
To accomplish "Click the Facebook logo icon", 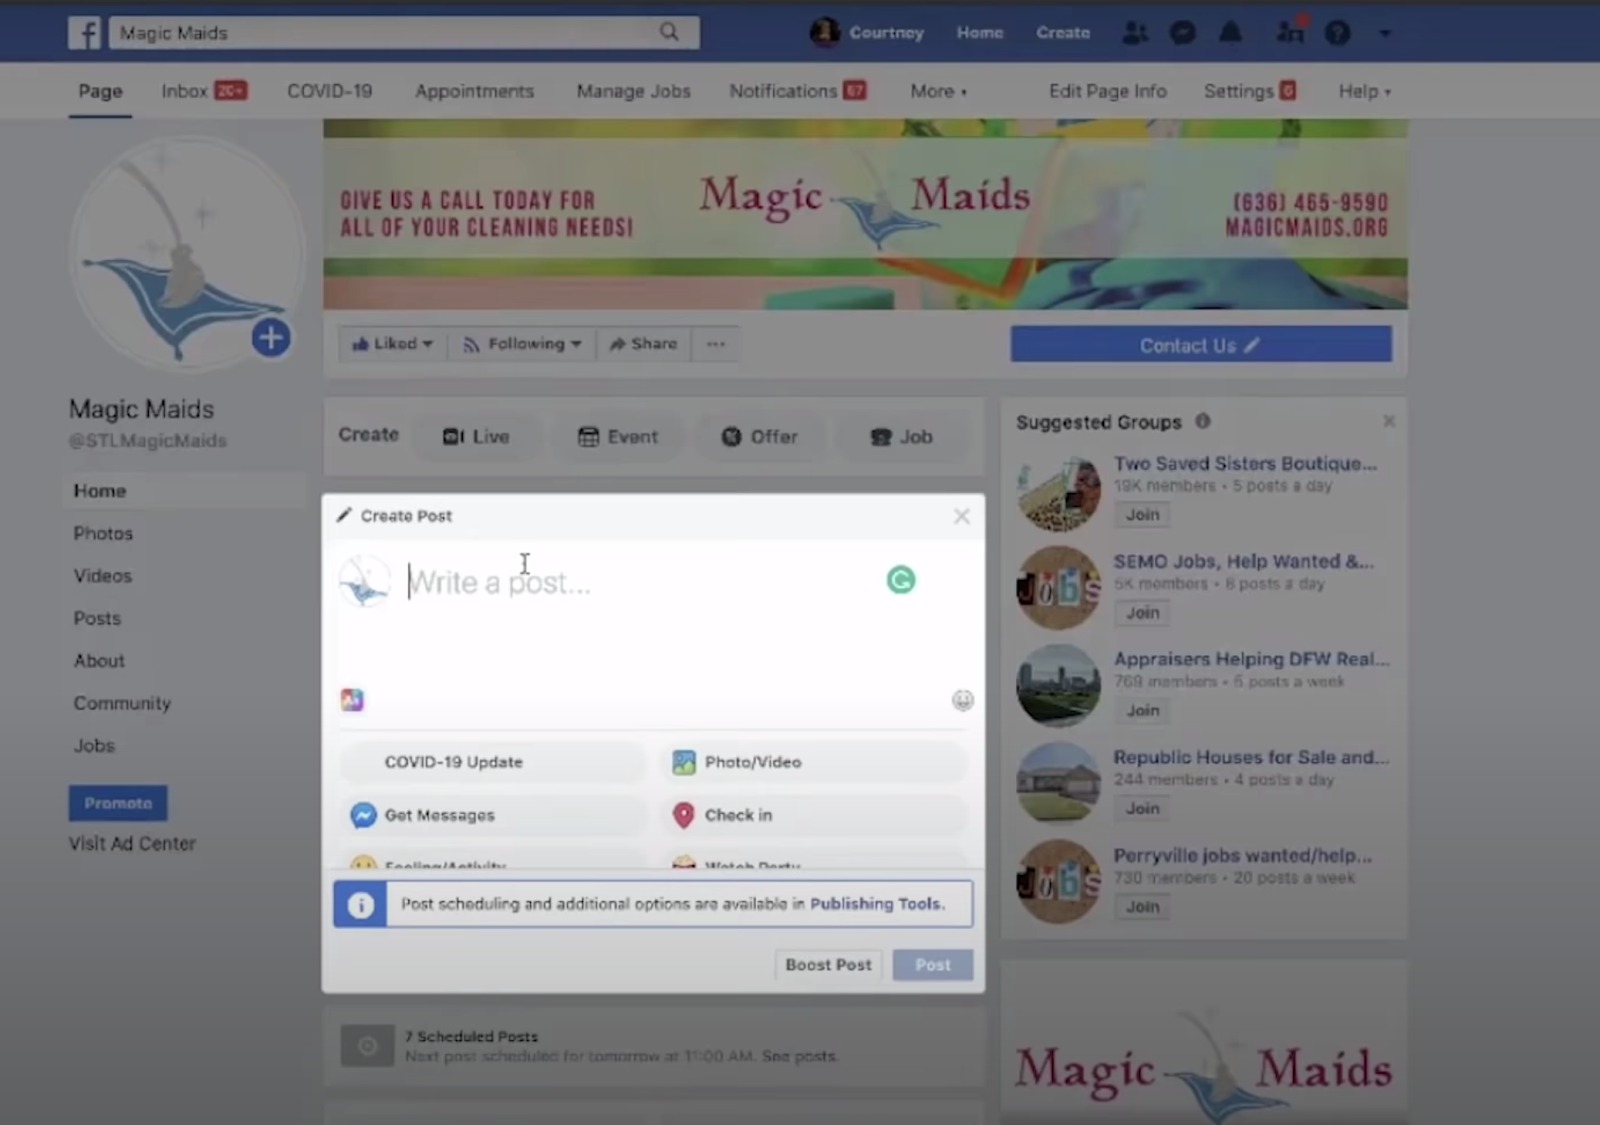I will 84,33.
